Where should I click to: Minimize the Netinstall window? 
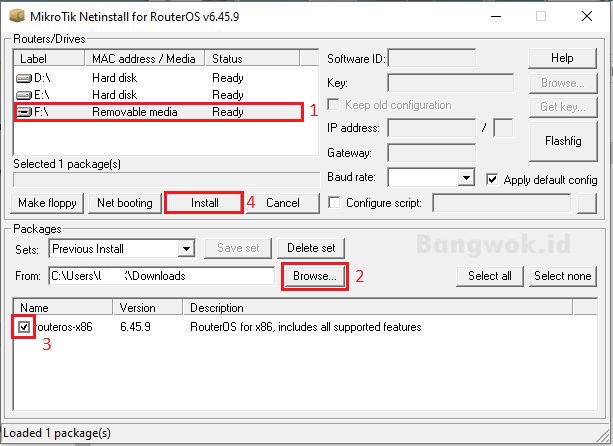coord(496,16)
